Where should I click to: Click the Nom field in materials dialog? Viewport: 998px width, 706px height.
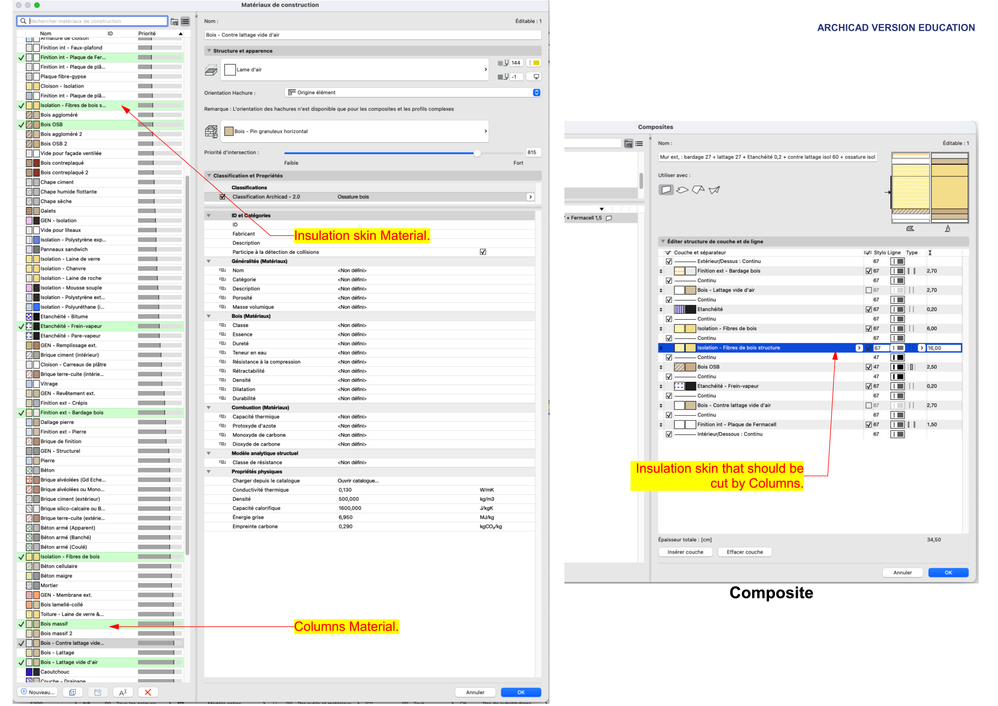[372, 35]
